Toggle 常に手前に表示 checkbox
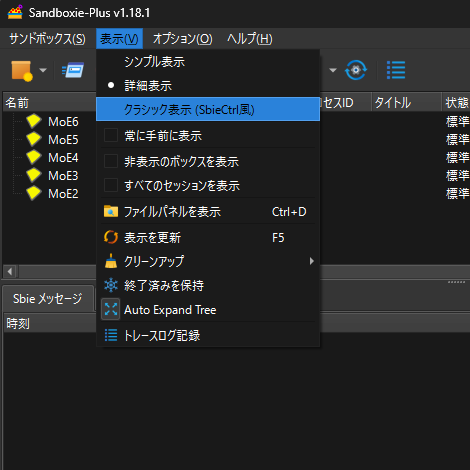 click(x=111, y=136)
